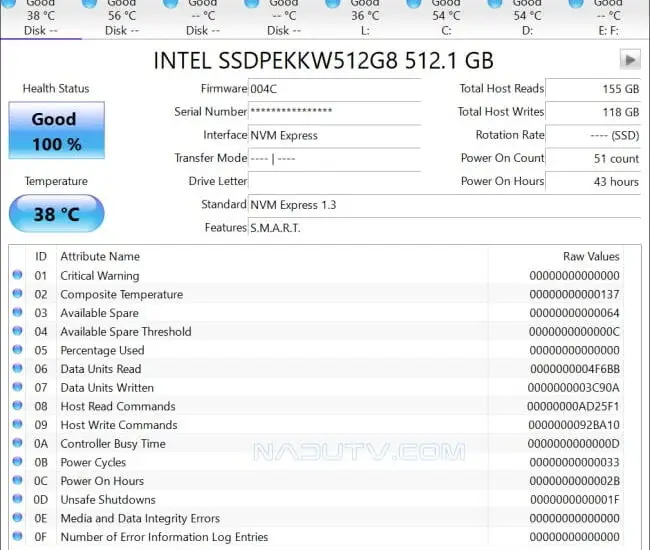650x550 pixels.
Task: Click raw value 0000000004F6BB
Action: [x=575, y=369]
